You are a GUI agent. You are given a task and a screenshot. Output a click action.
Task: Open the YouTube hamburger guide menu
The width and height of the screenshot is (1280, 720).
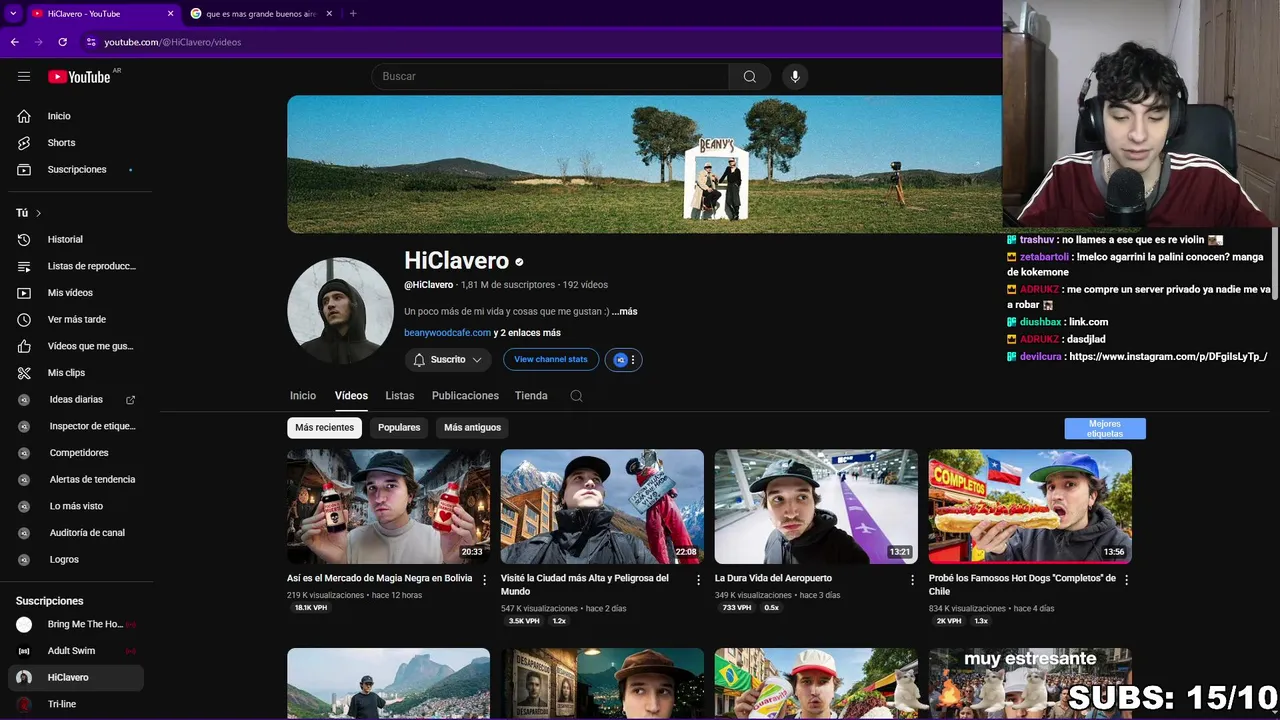coord(24,77)
